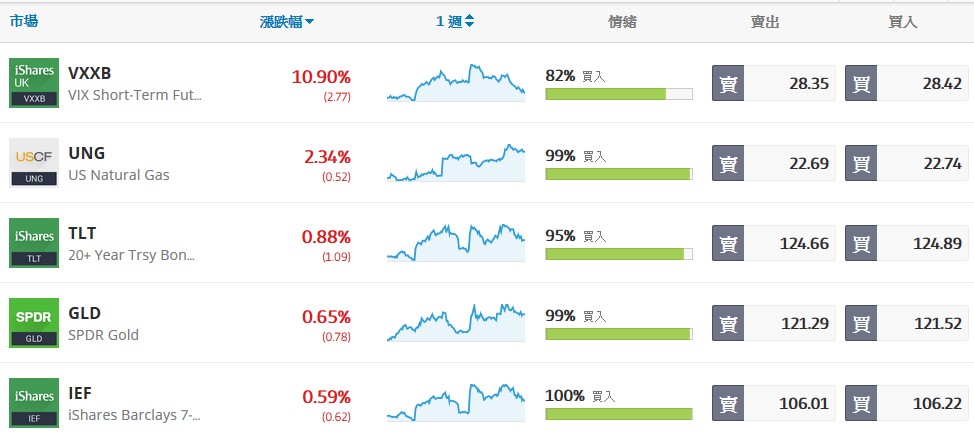Click the iShares UK VXXB logo icon
This screenshot has height=432, width=974.
pyautogui.click(x=35, y=83)
